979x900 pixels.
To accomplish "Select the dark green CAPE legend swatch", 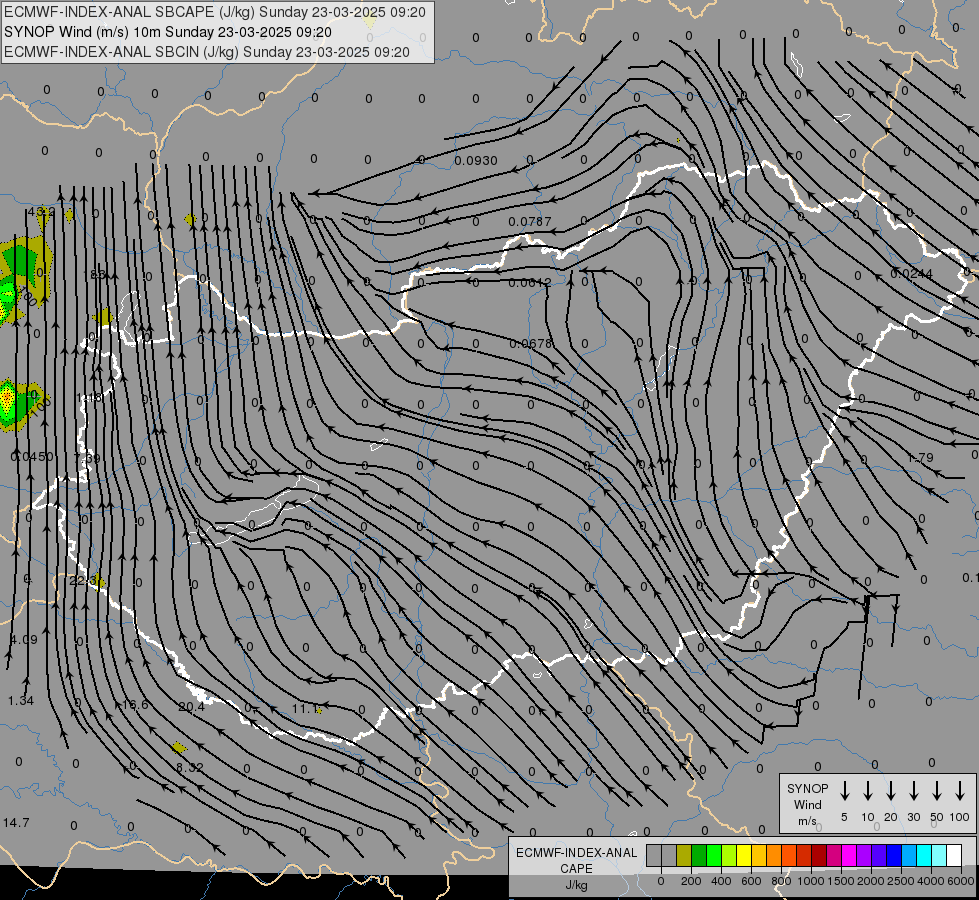I will click(x=699, y=855).
